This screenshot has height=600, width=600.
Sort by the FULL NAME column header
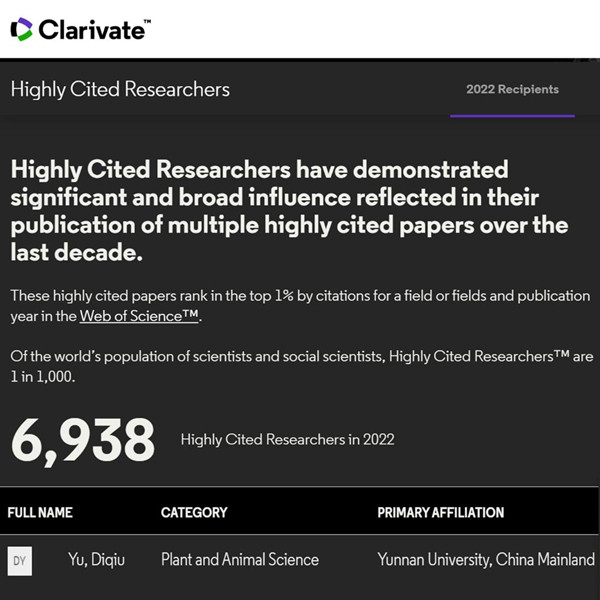coord(40,513)
